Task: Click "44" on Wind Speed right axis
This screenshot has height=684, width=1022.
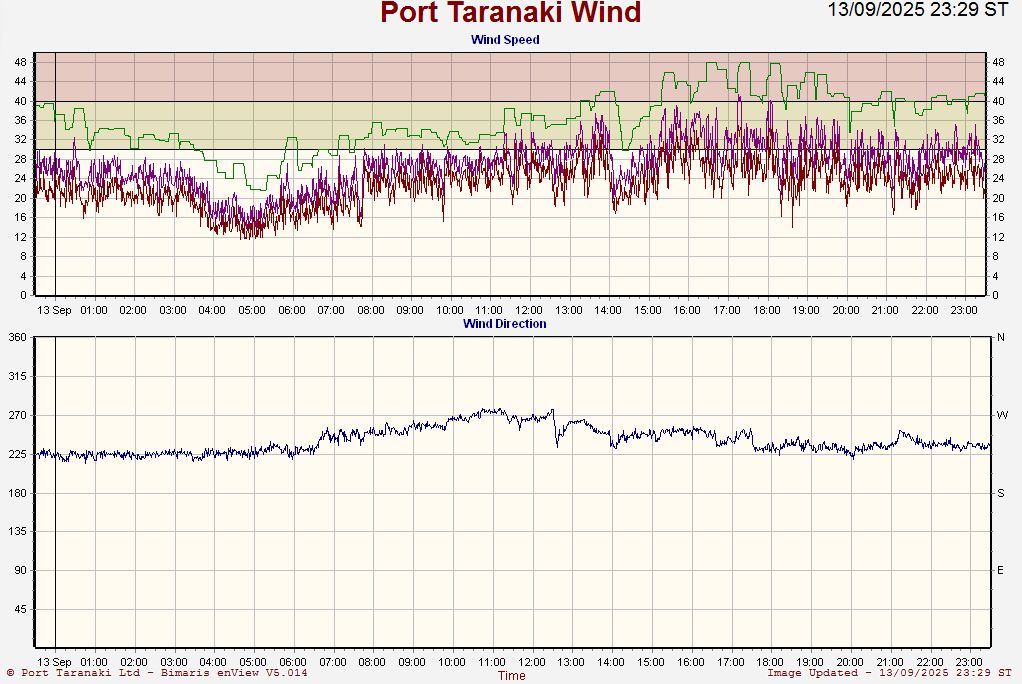Action: [x=998, y=82]
